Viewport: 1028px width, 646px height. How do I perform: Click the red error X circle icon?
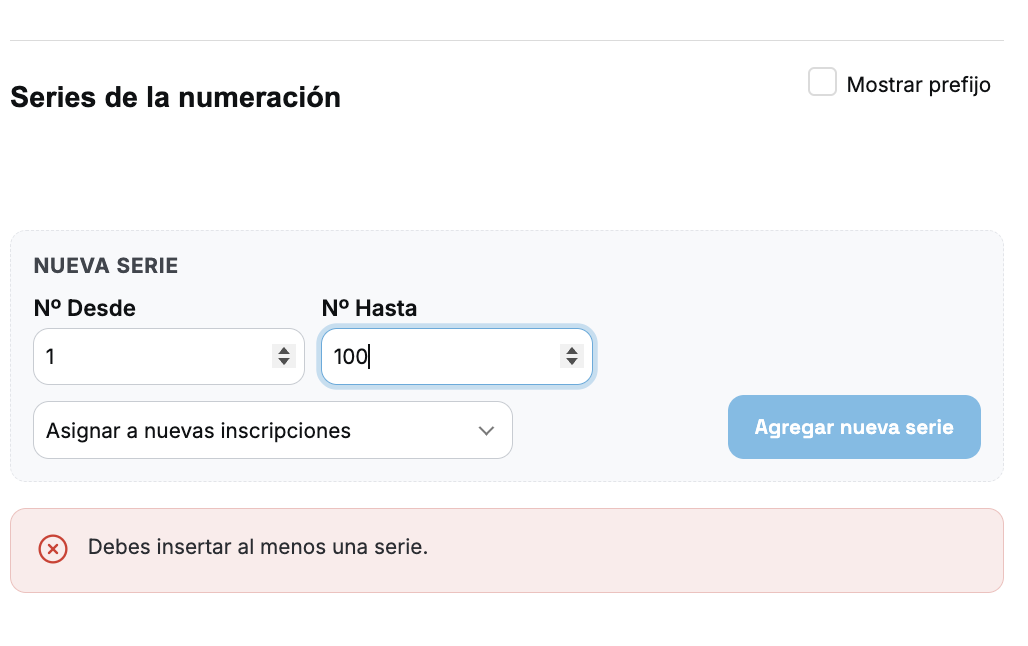coord(53,549)
